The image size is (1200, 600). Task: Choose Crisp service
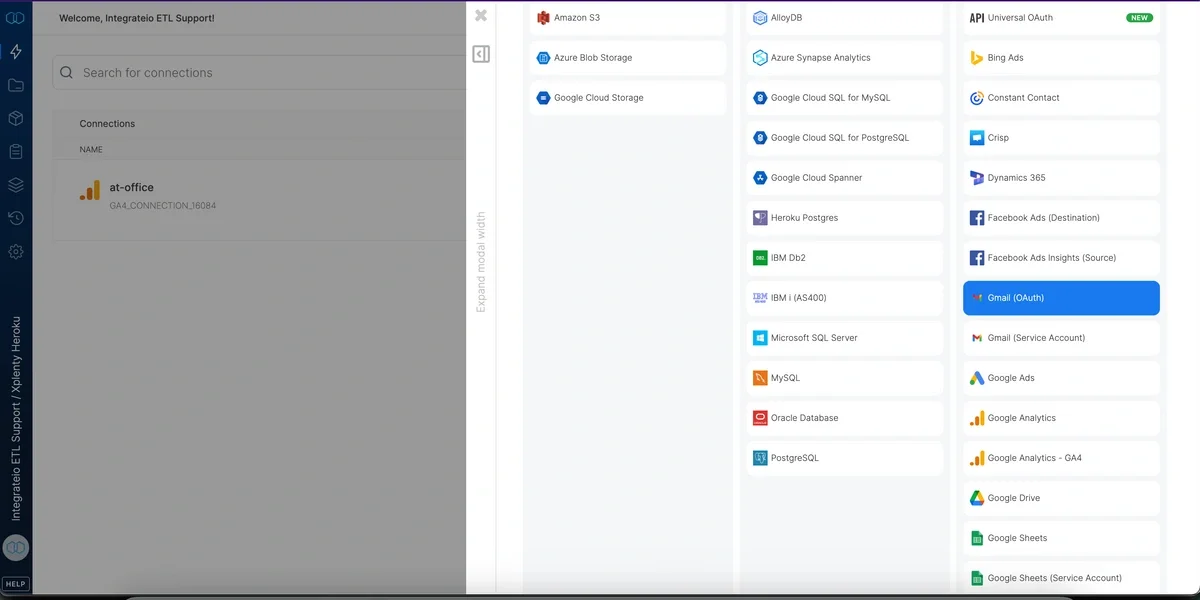1061,138
